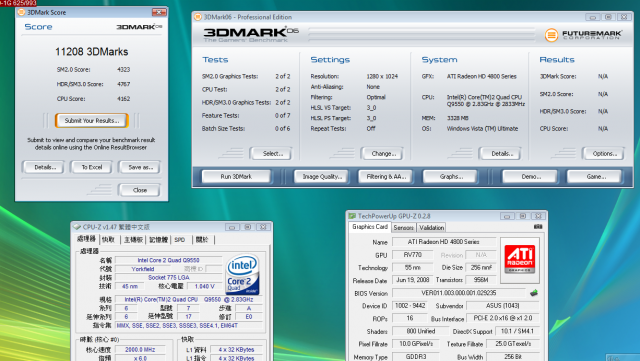The height and width of the screenshot is (361, 640).
Task: Click the CPU-Z instruction set field 'MMX, SSE, SSE2...'
Action: (x=189, y=325)
